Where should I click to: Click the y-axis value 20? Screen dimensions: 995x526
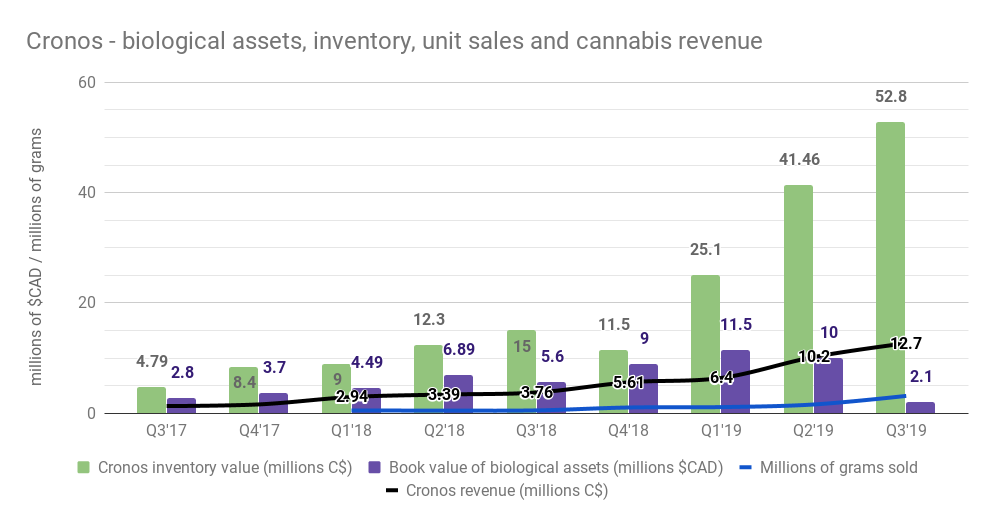[87, 303]
